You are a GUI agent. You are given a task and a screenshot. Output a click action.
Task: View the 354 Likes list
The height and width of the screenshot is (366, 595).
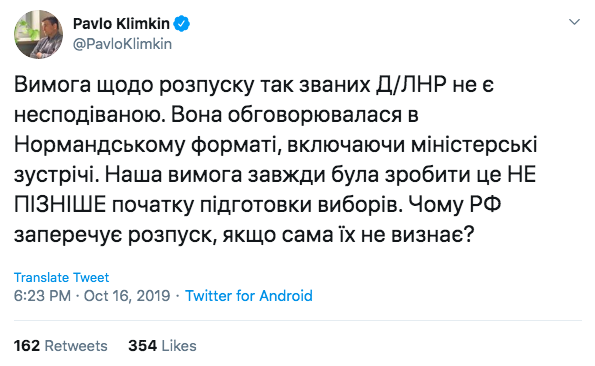162,346
